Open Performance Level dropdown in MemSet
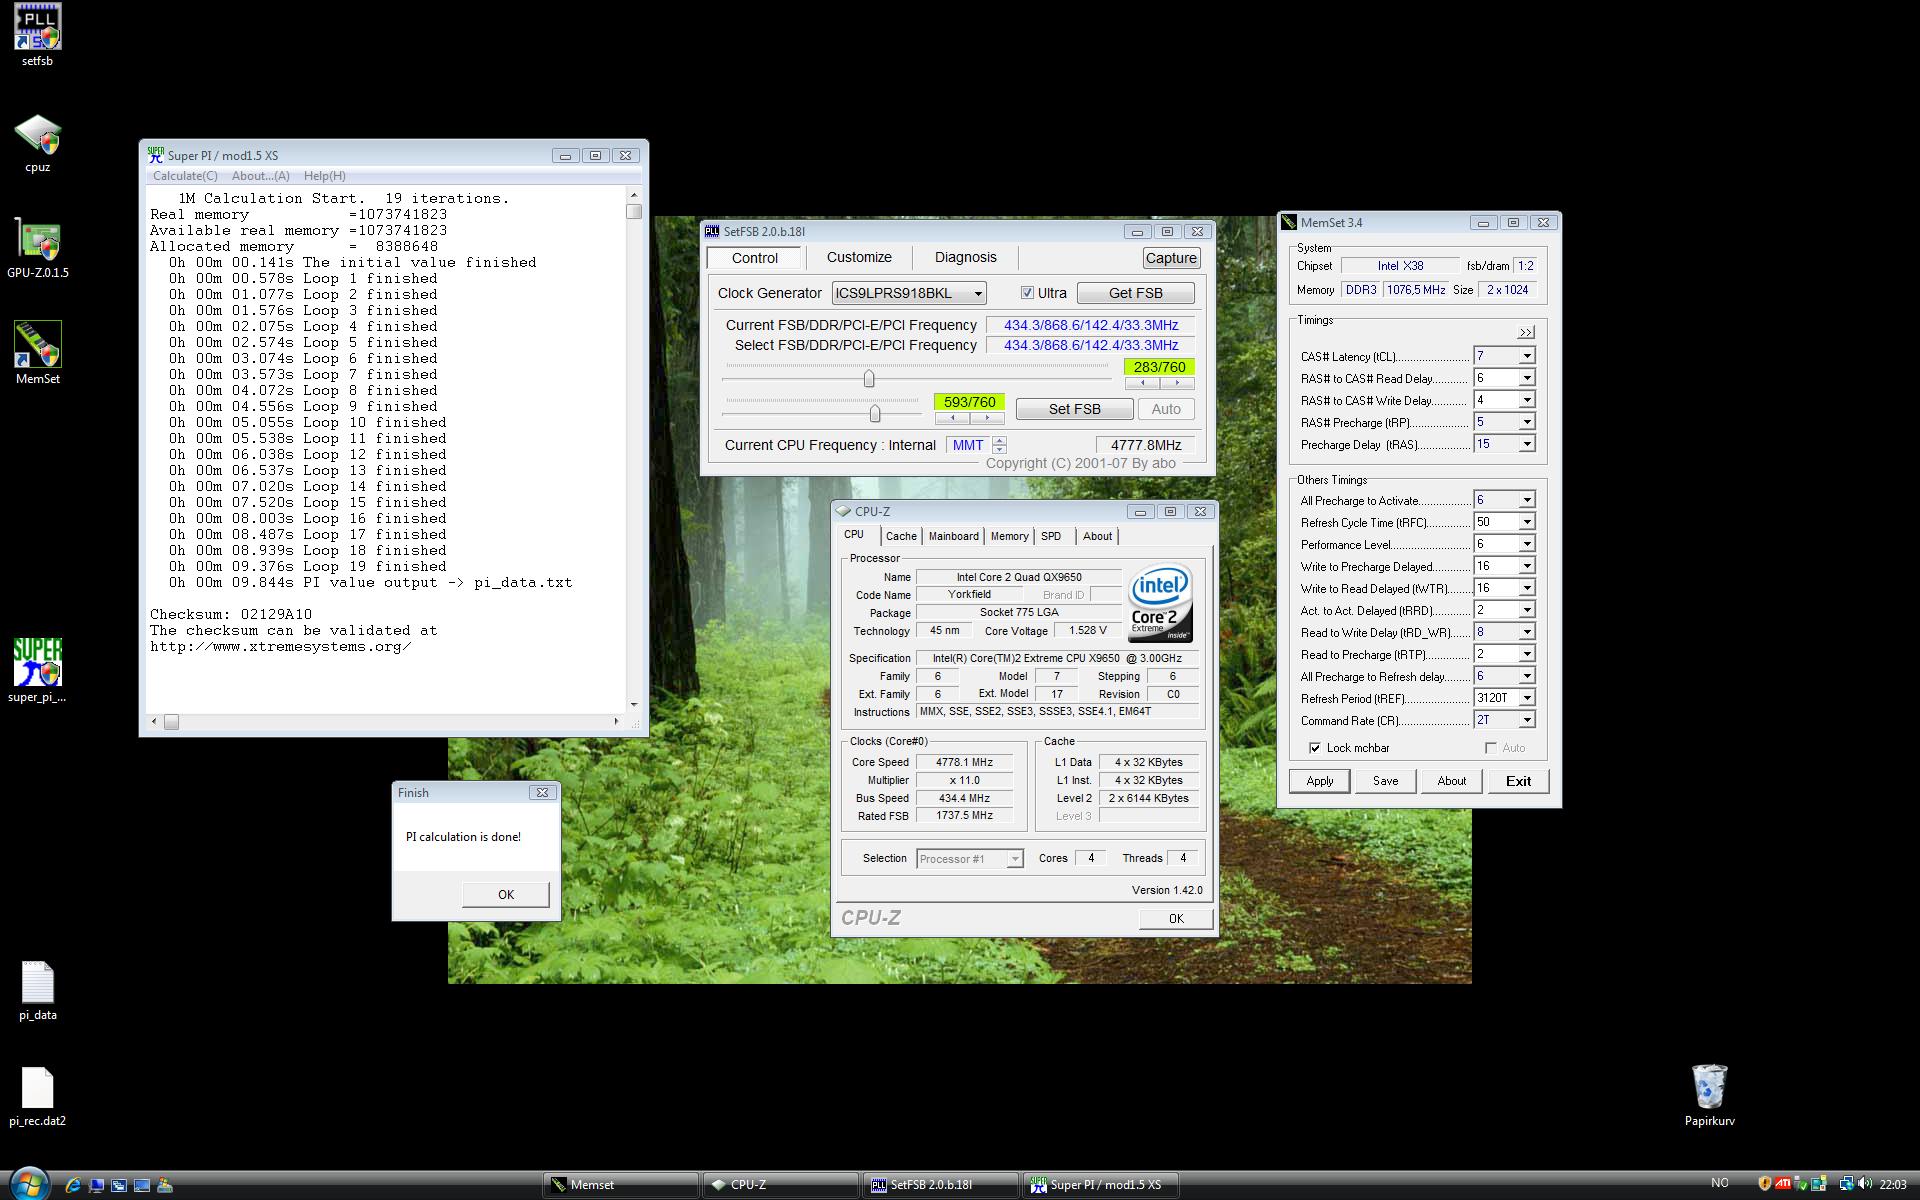 1526,544
